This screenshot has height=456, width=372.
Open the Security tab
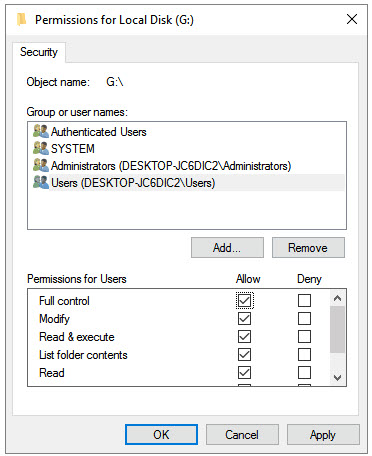39,52
